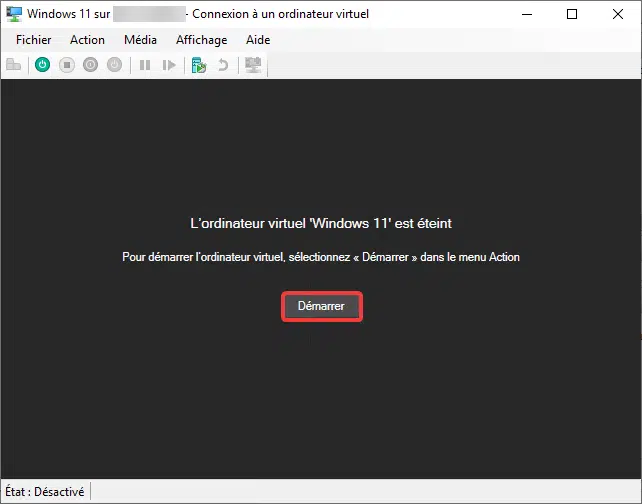Click 'État : Désactivé' in status bar
This screenshot has height=504, width=642.
(x=44, y=491)
